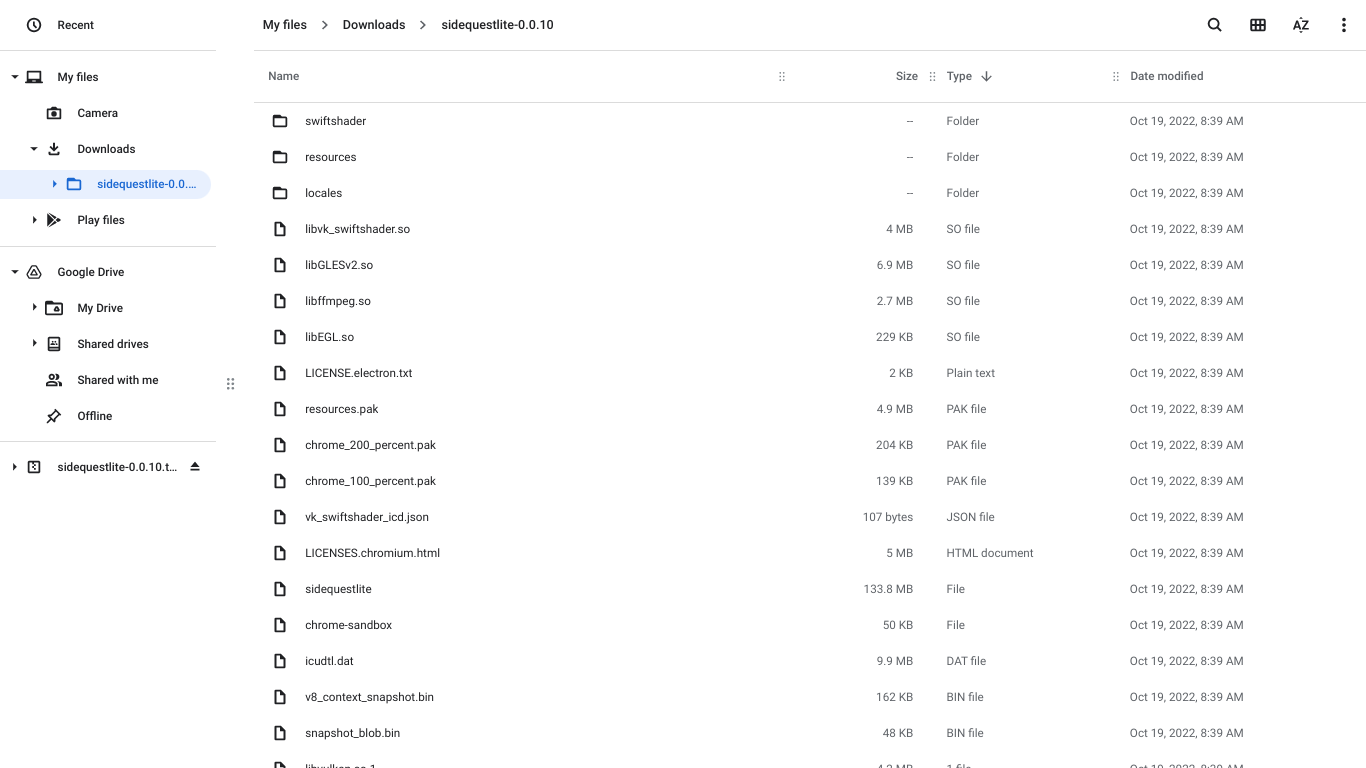The image size is (1366, 768).
Task: Open the three-dot overflow menu
Action: click(1344, 25)
